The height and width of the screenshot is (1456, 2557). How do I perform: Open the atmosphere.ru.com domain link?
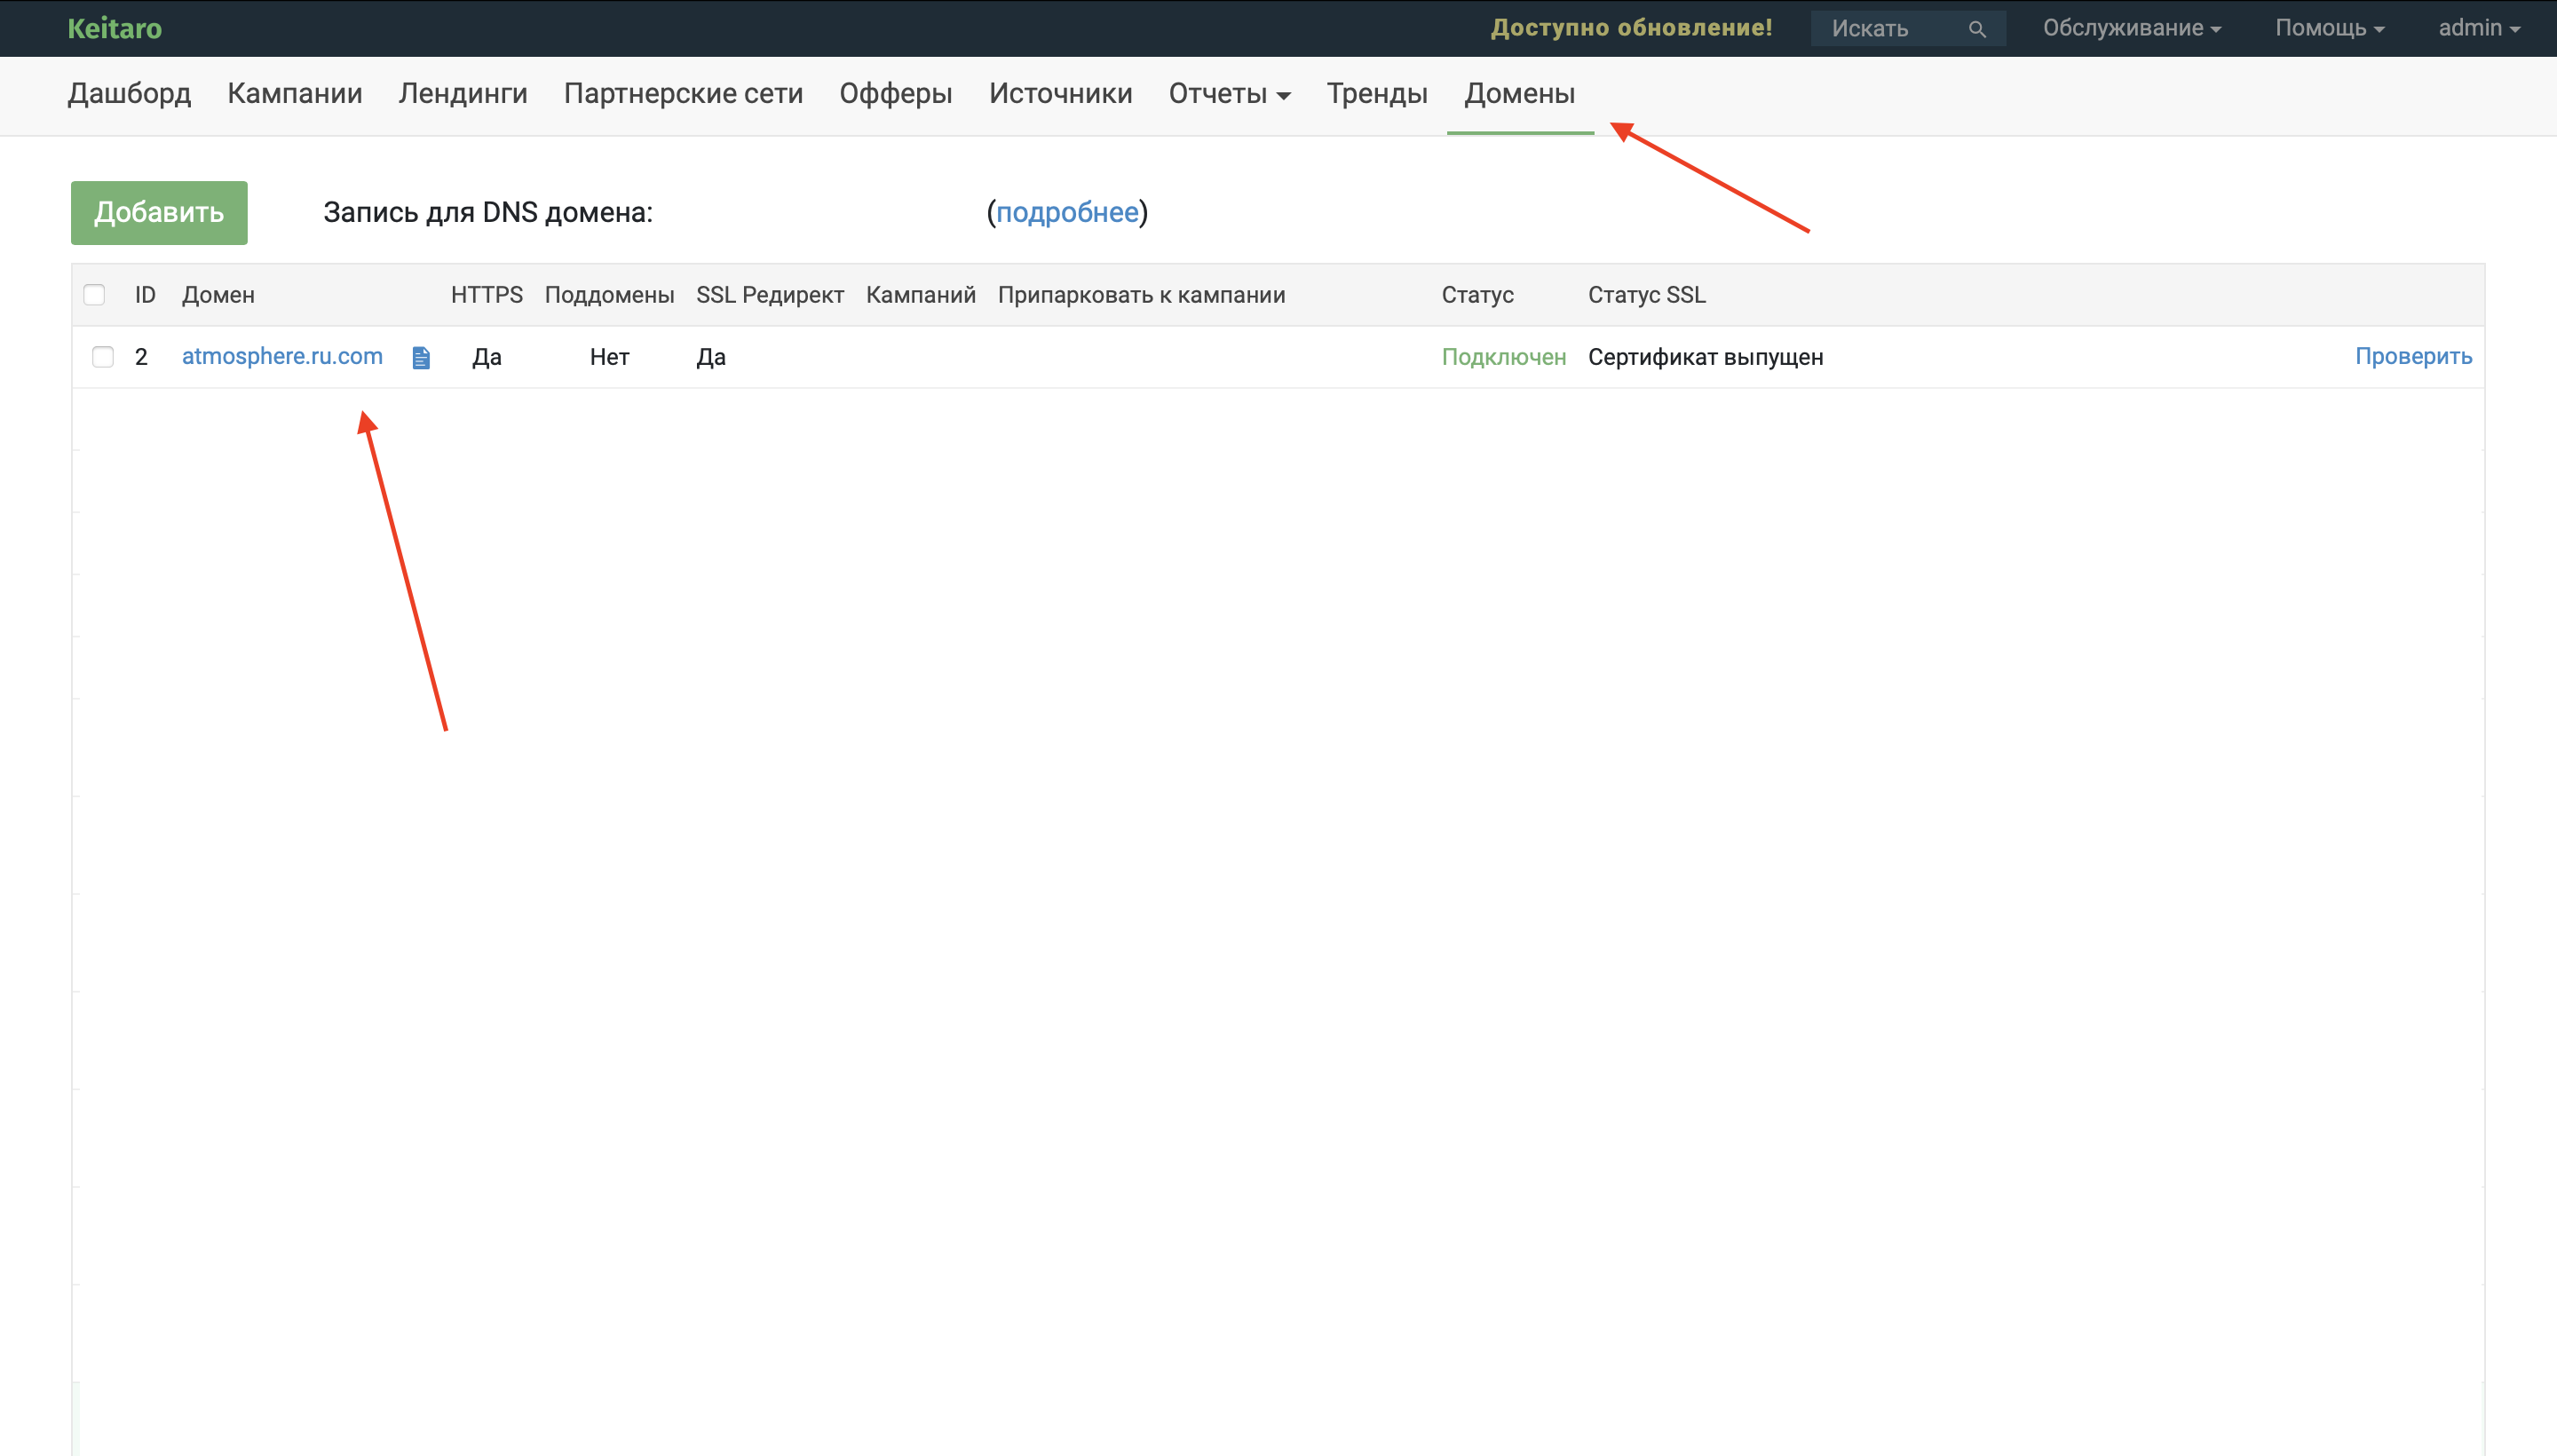(x=282, y=357)
